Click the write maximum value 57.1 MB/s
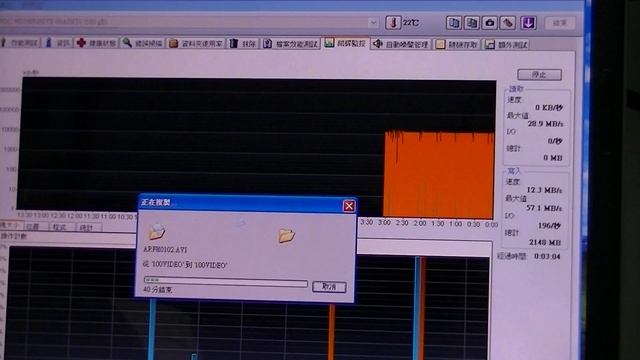 [x=544, y=208]
